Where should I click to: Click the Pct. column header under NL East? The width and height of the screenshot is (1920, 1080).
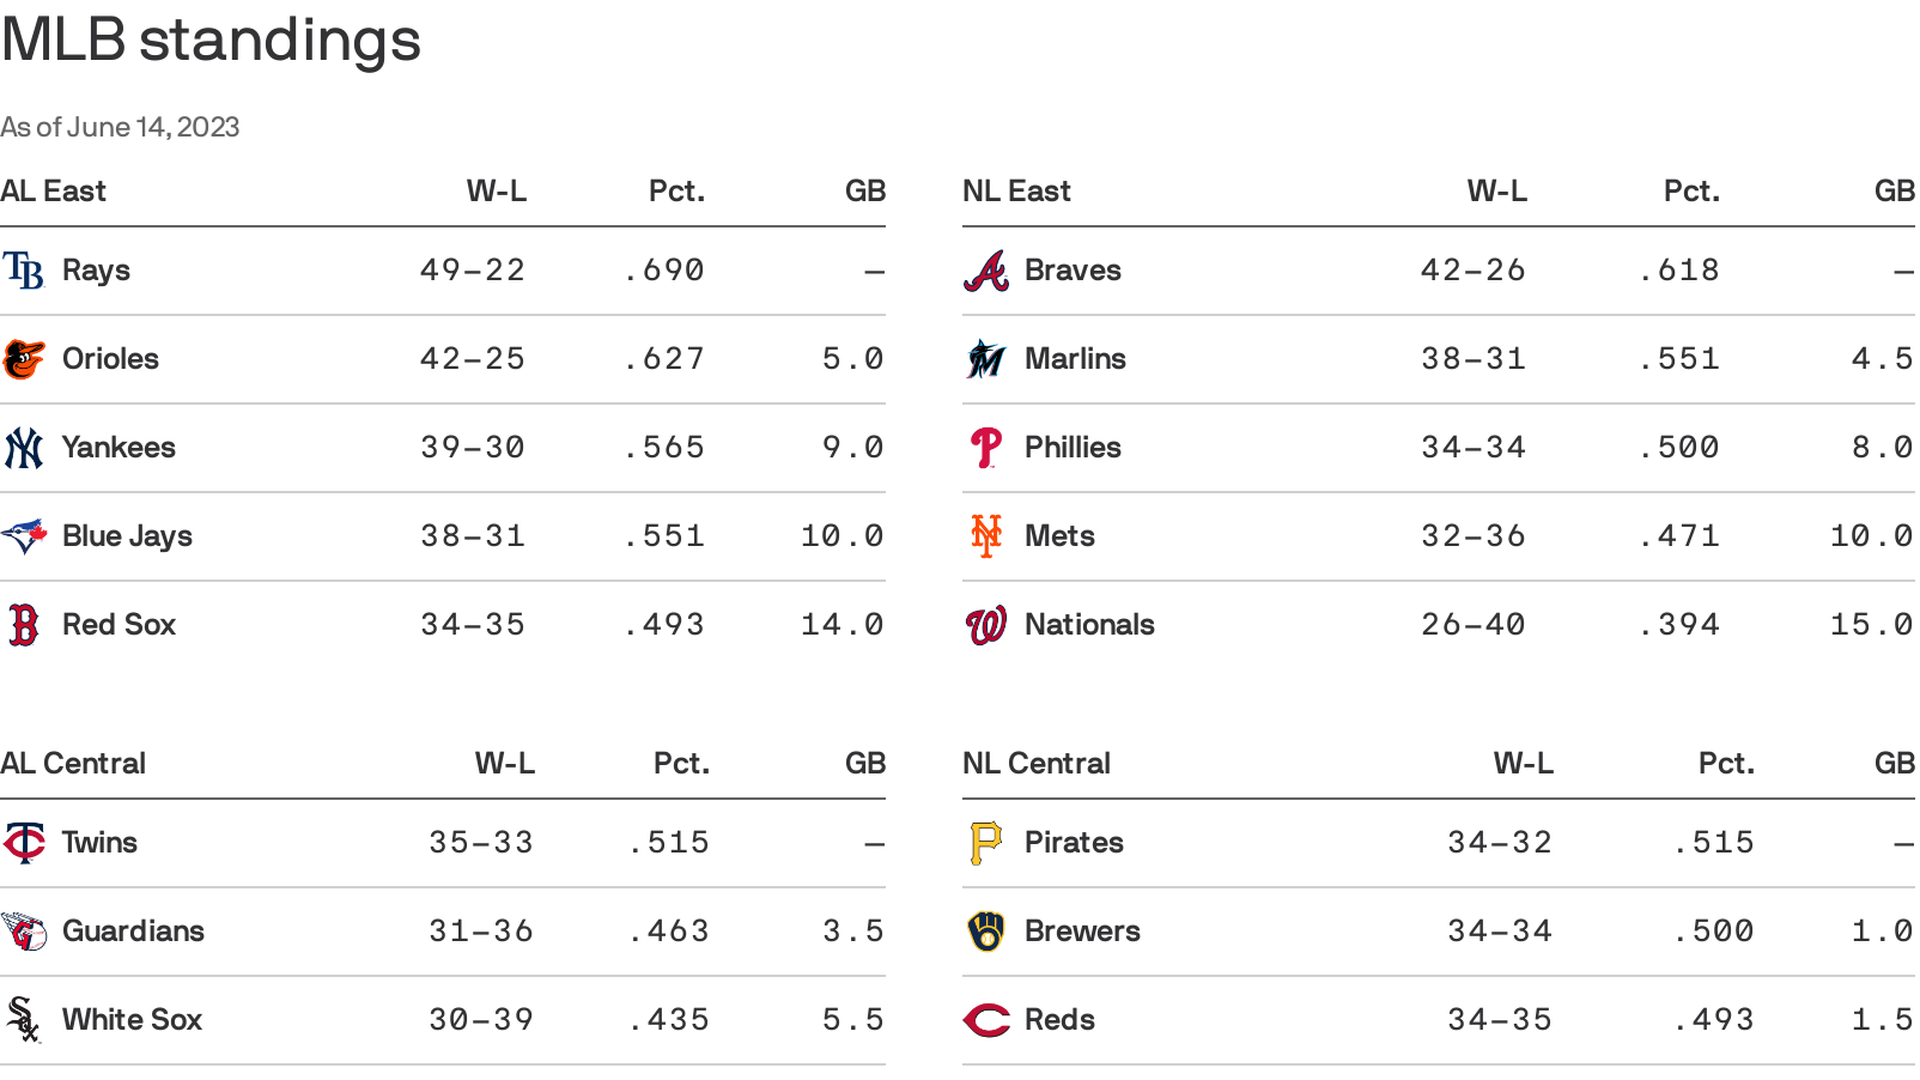point(1691,191)
